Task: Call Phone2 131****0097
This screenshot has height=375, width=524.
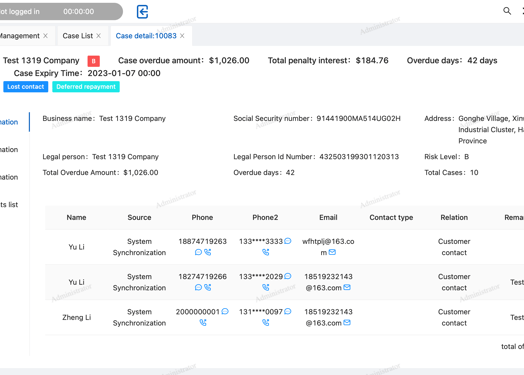Action: click(x=266, y=323)
